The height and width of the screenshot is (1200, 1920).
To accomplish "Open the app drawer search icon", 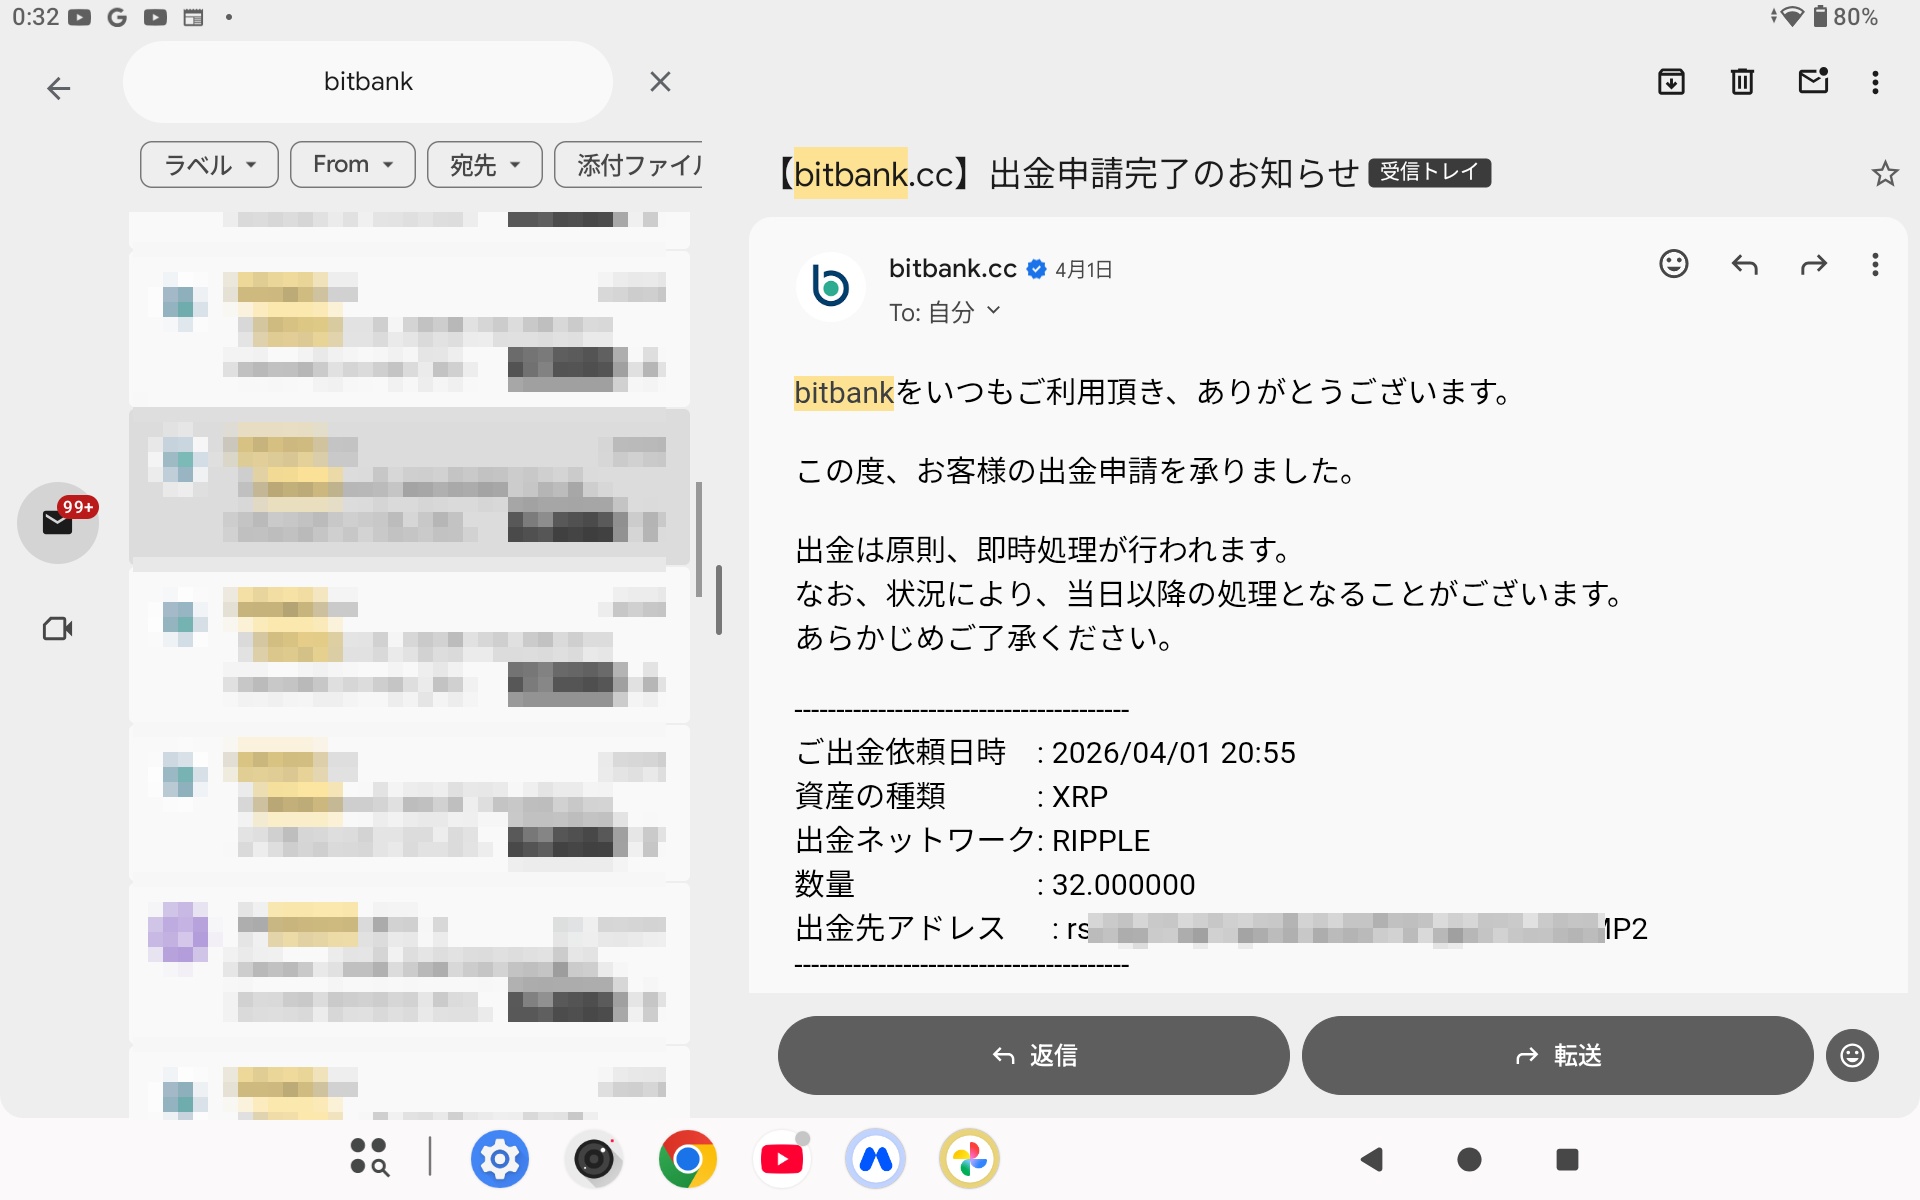I will click(369, 1158).
